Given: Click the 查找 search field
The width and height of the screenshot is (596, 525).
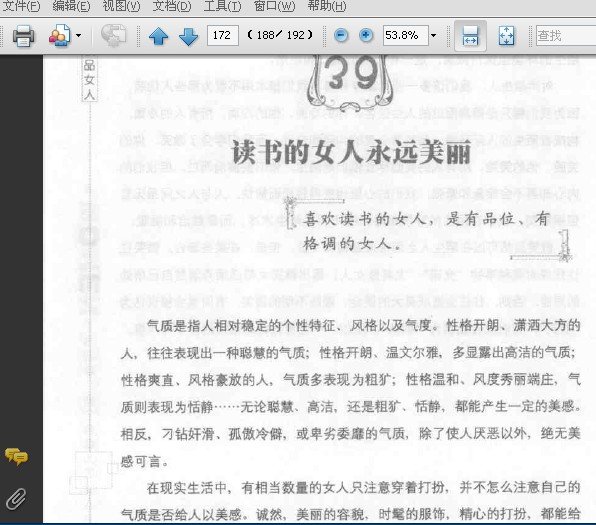Looking at the screenshot, I should [x=566, y=36].
